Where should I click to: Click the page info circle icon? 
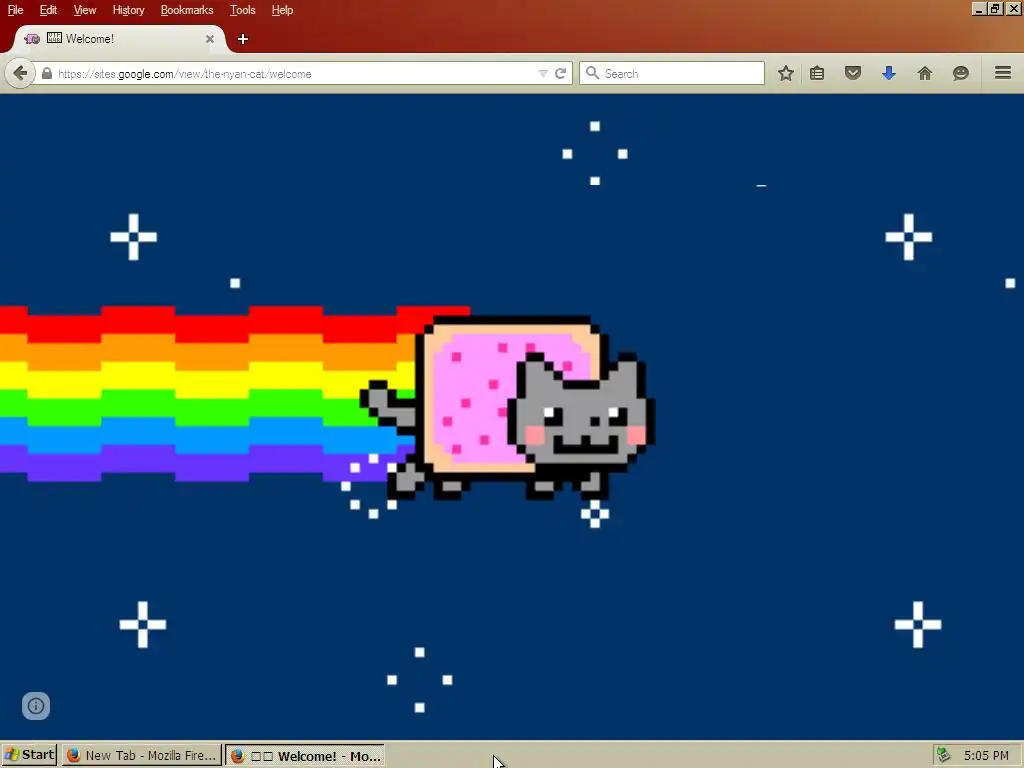tap(36, 706)
